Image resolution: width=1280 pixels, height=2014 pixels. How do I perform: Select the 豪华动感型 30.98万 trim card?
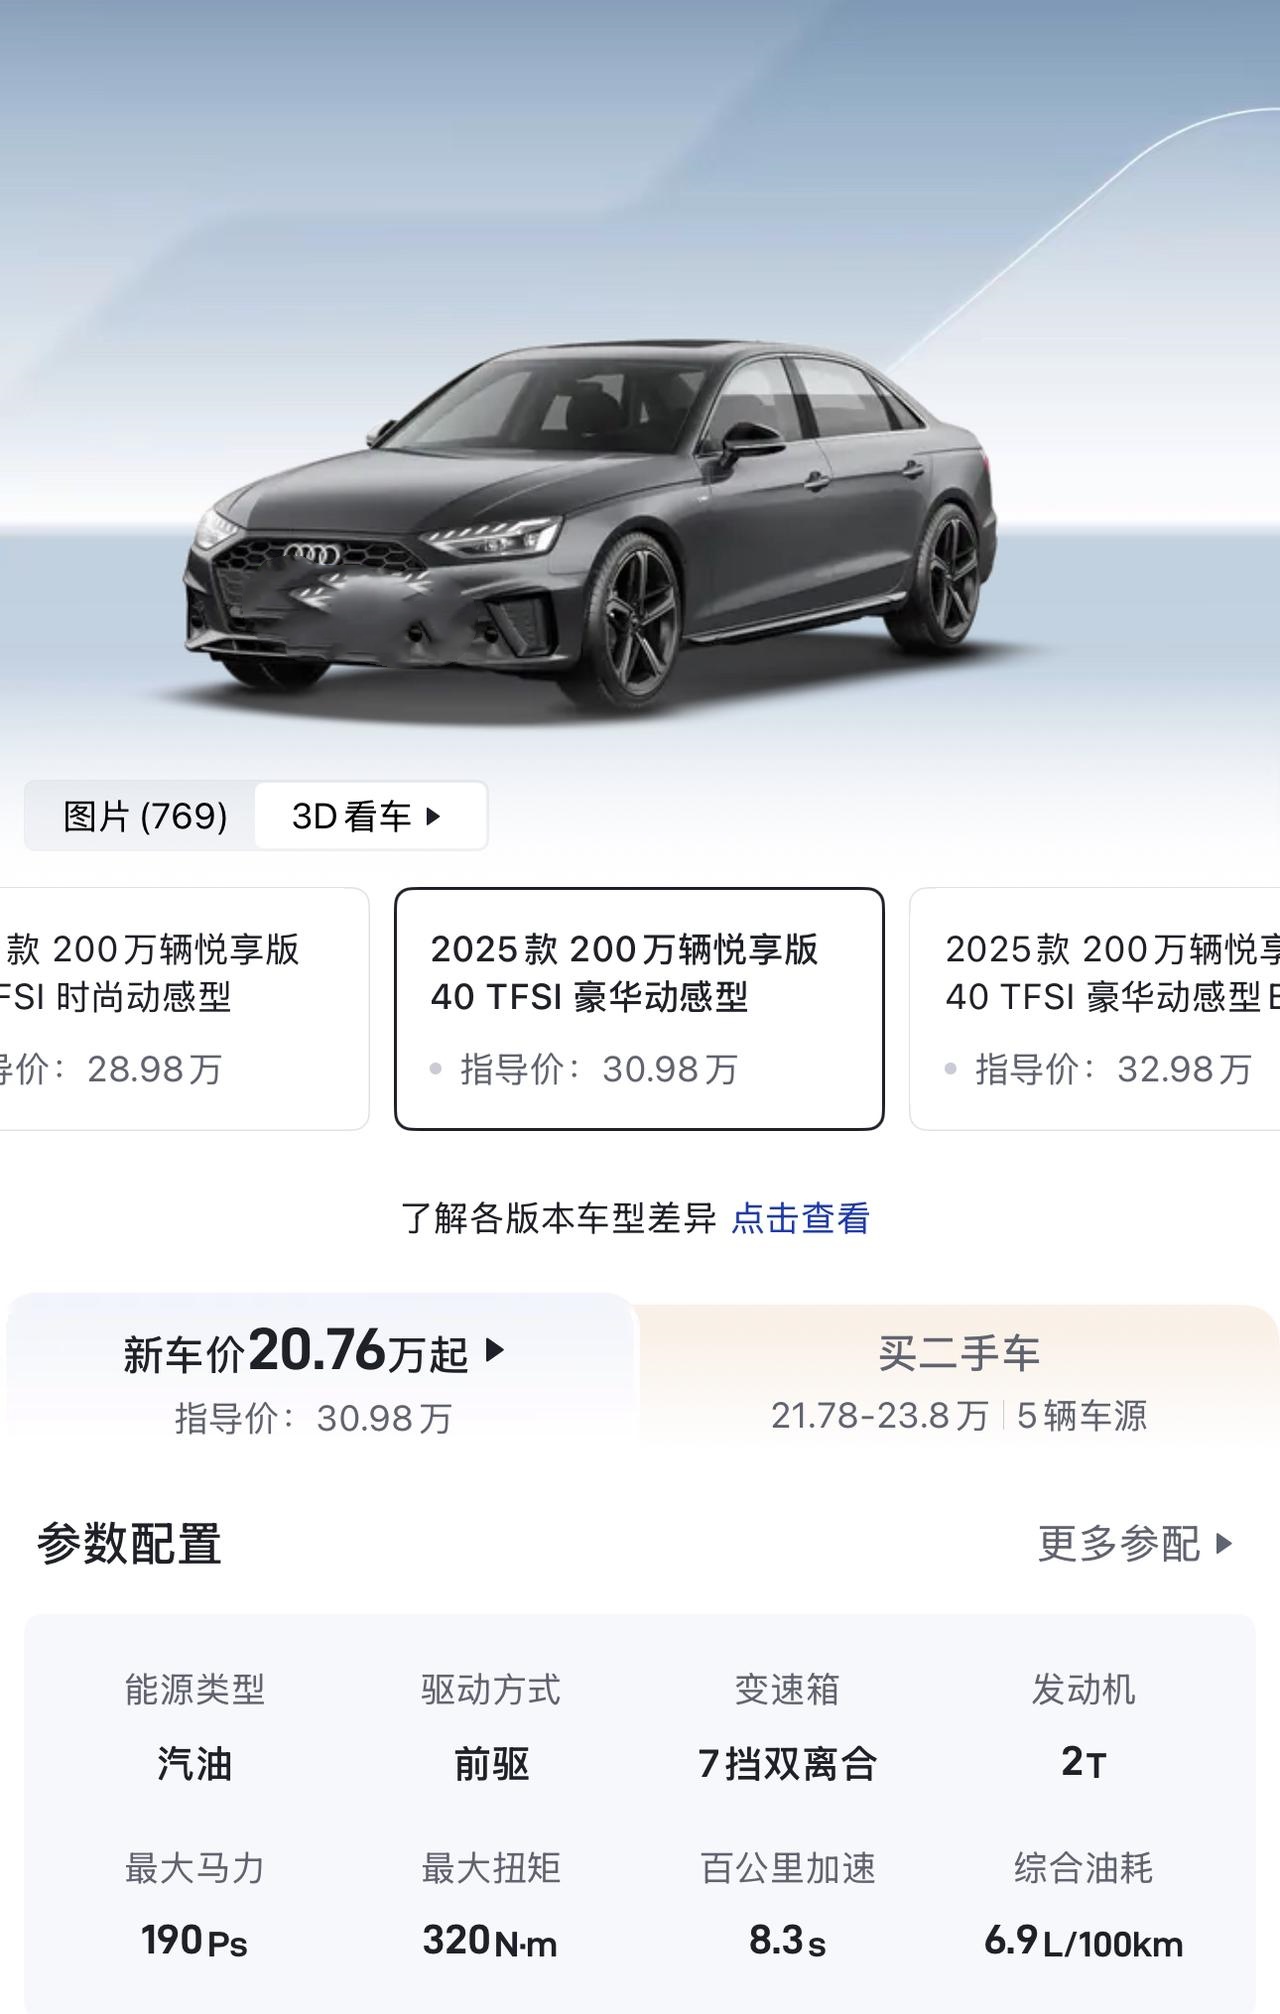click(639, 1008)
